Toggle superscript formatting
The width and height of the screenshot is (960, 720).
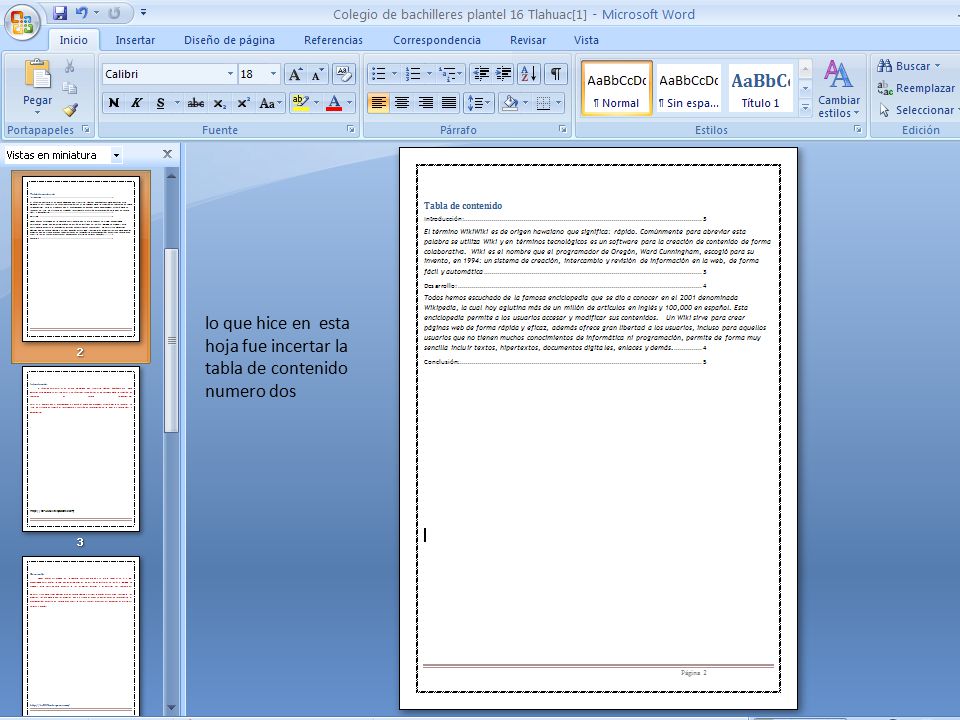[243, 103]
